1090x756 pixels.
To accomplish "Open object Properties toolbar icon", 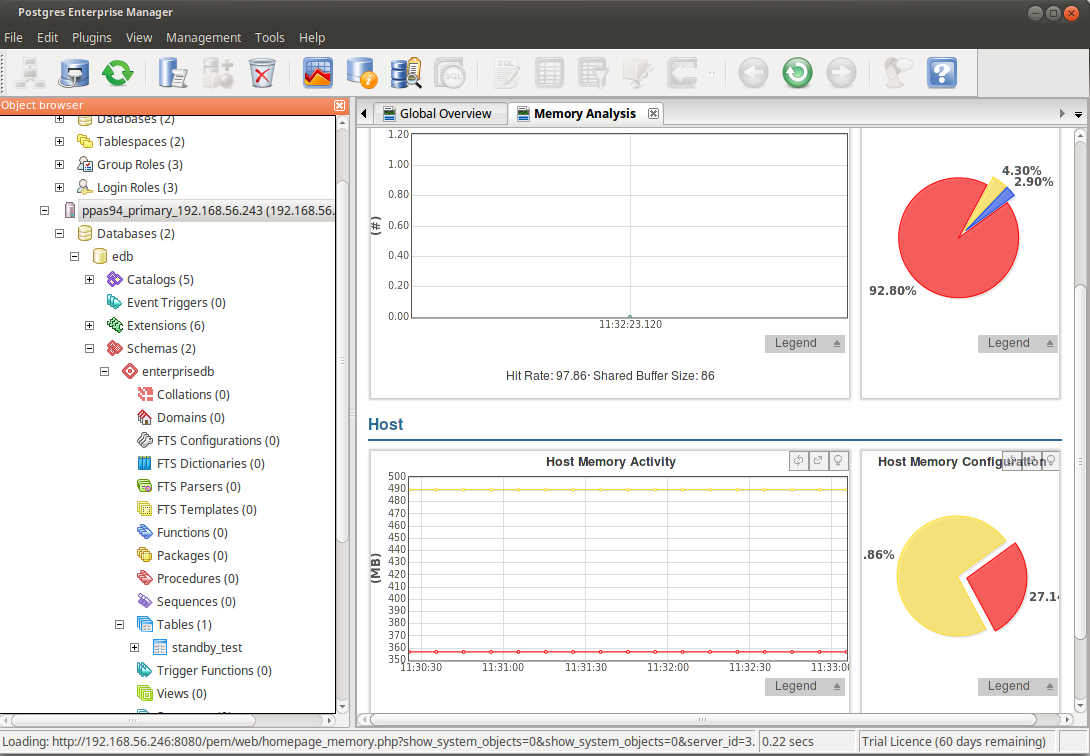I will pos(172,72).
